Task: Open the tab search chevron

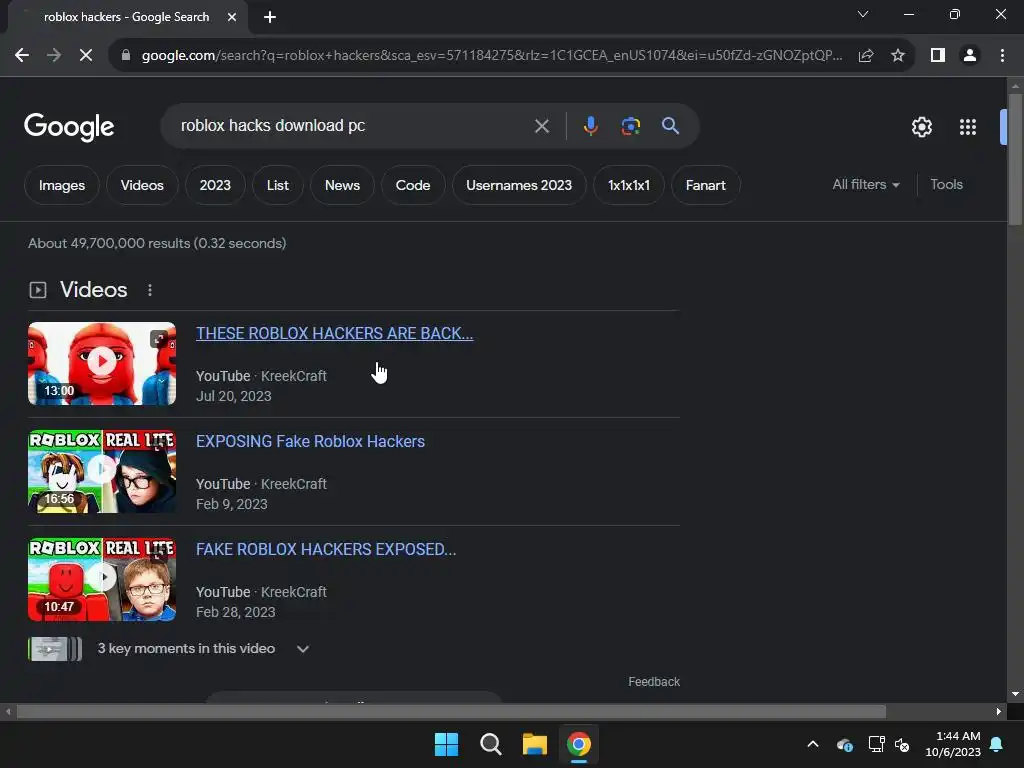Action: coord(863,14)
